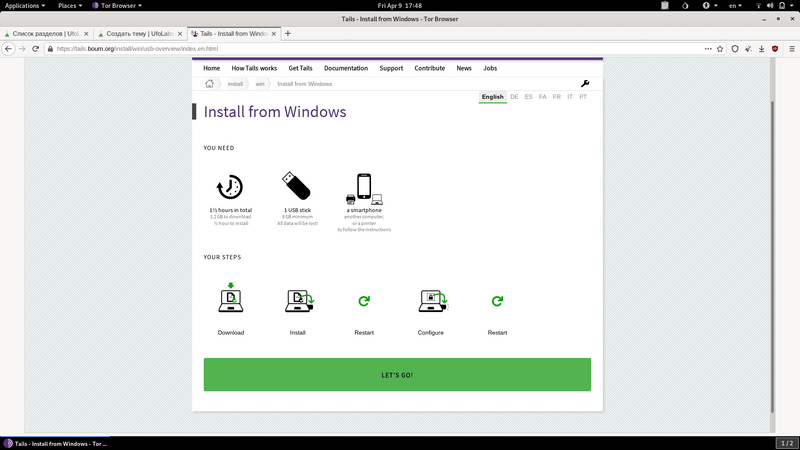Viewport: 800px width, 450px height.
Task: Bookmark this page with star icon
Action: [x=720, y=48]
